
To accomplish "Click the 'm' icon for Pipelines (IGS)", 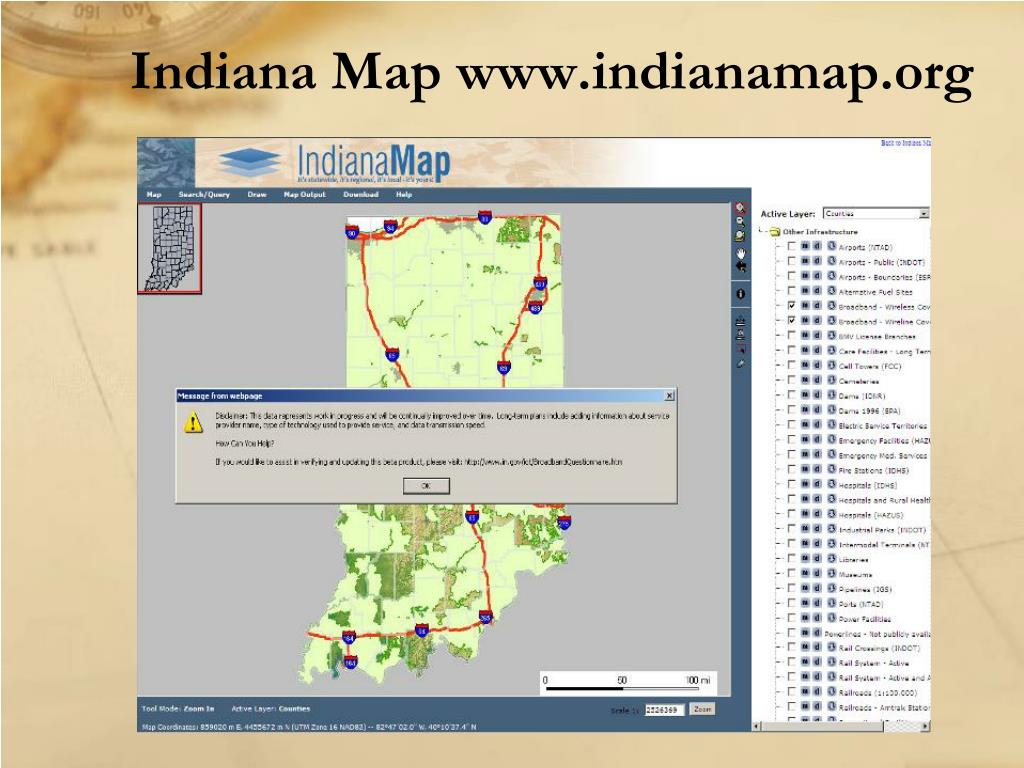I will [805, 588].
